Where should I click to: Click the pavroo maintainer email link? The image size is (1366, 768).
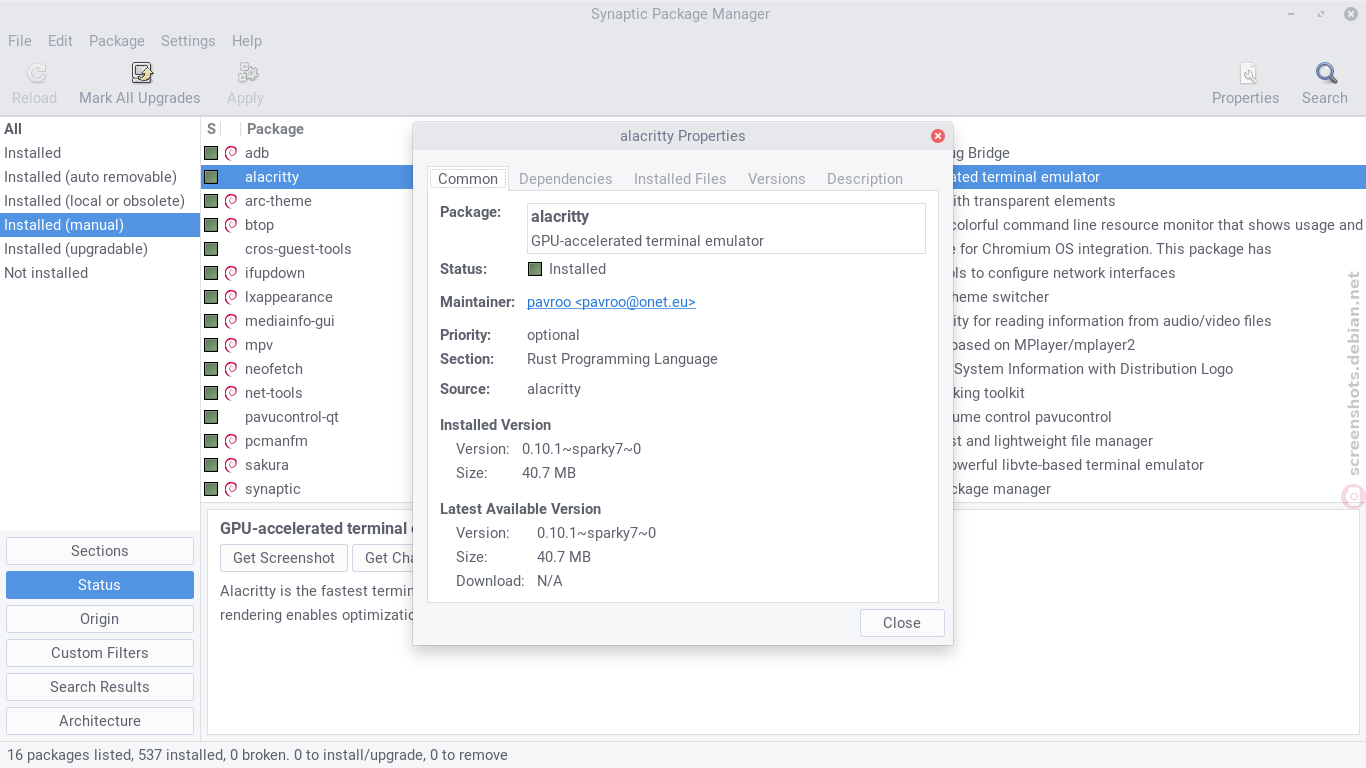pos(611,302)
